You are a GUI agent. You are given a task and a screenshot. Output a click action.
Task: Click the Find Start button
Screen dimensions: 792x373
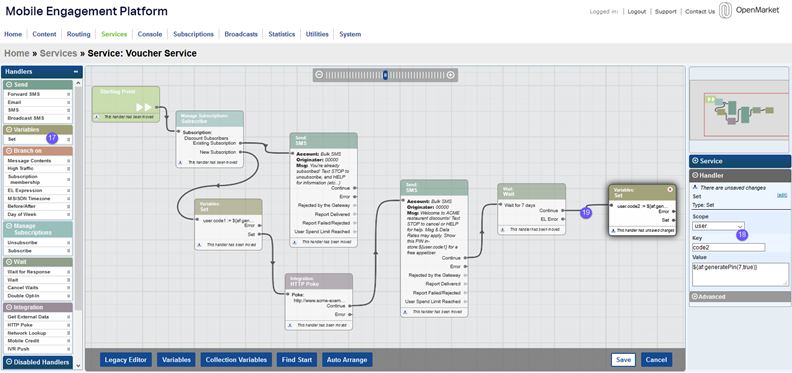click(297, 360)
